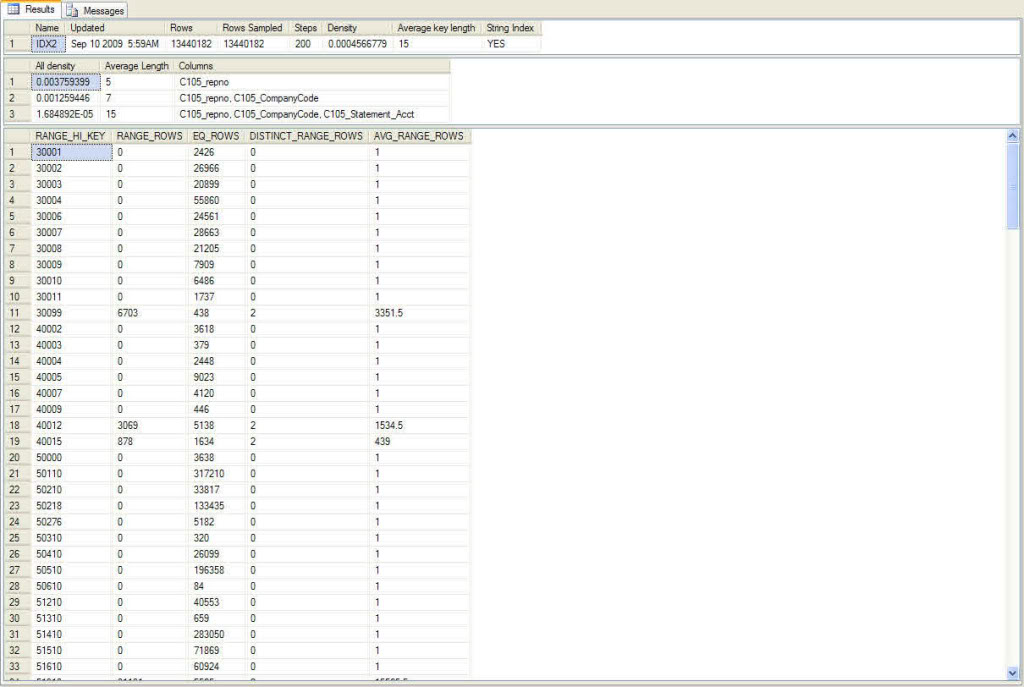Screen dimensions: 1024x687
Task: Select the Rows Sampled column header
Action: [x=254, y=28]
